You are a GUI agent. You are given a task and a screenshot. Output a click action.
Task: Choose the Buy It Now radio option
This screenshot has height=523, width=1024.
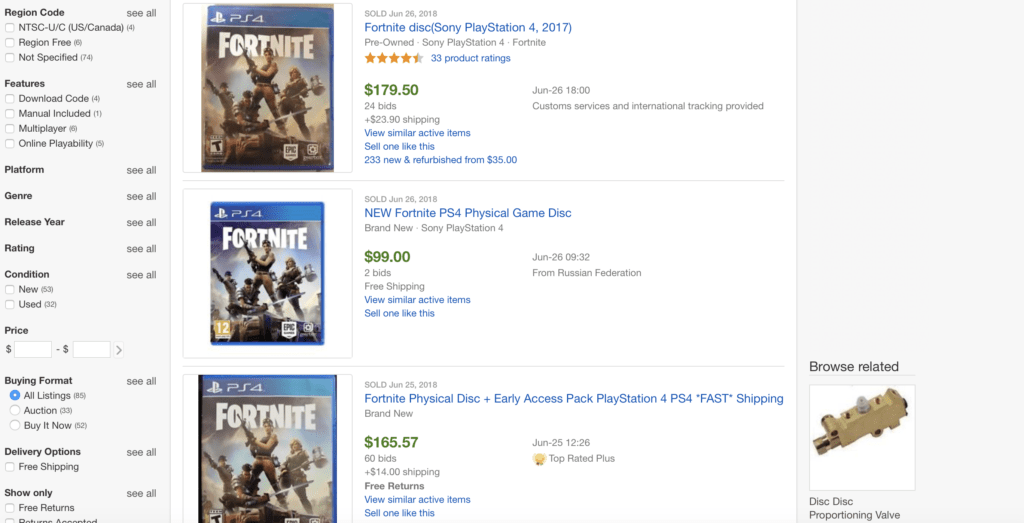click(x=15, y=425)
